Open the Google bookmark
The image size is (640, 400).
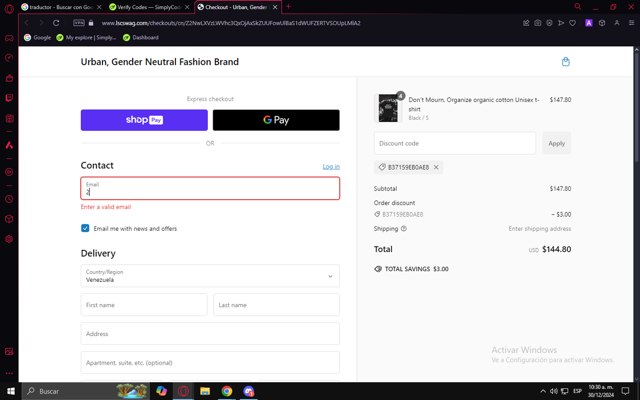pos(38,38)
